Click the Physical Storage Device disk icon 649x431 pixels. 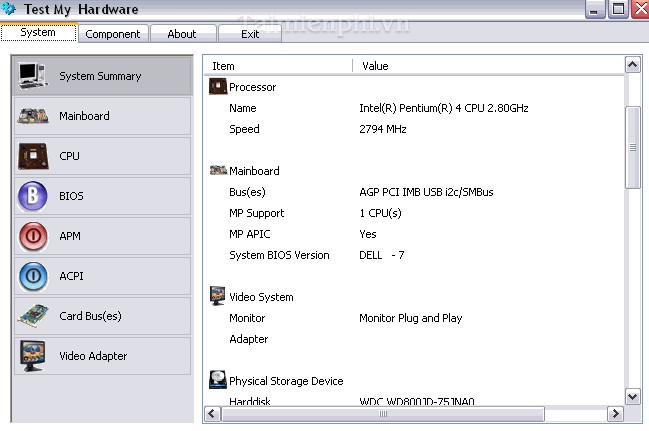pyautogui.click(x=218, y=380)
